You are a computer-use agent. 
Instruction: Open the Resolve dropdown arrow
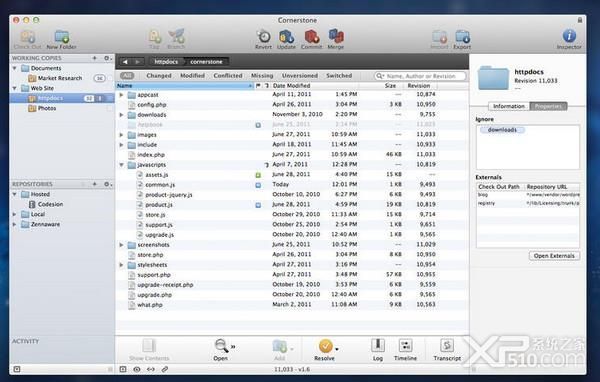pos(337,349)
